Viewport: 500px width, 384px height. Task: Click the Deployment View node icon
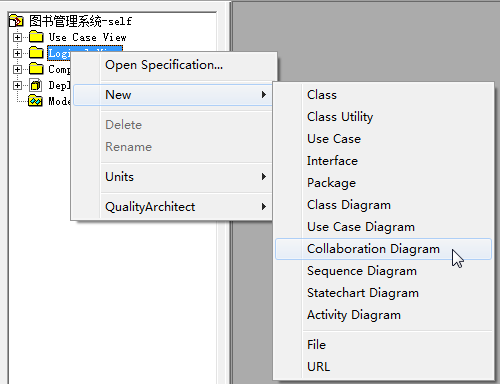[36, 85]
